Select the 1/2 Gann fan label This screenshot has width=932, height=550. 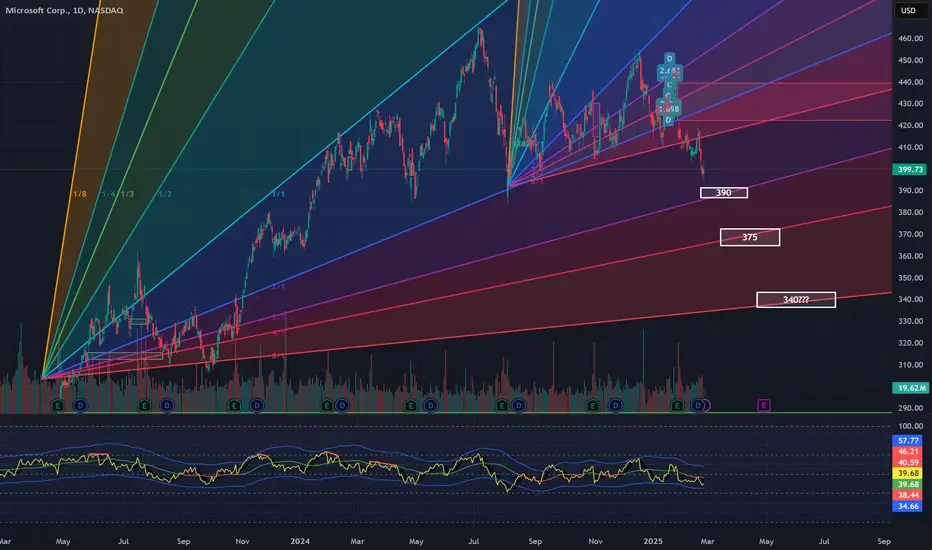tap(165, 194)
